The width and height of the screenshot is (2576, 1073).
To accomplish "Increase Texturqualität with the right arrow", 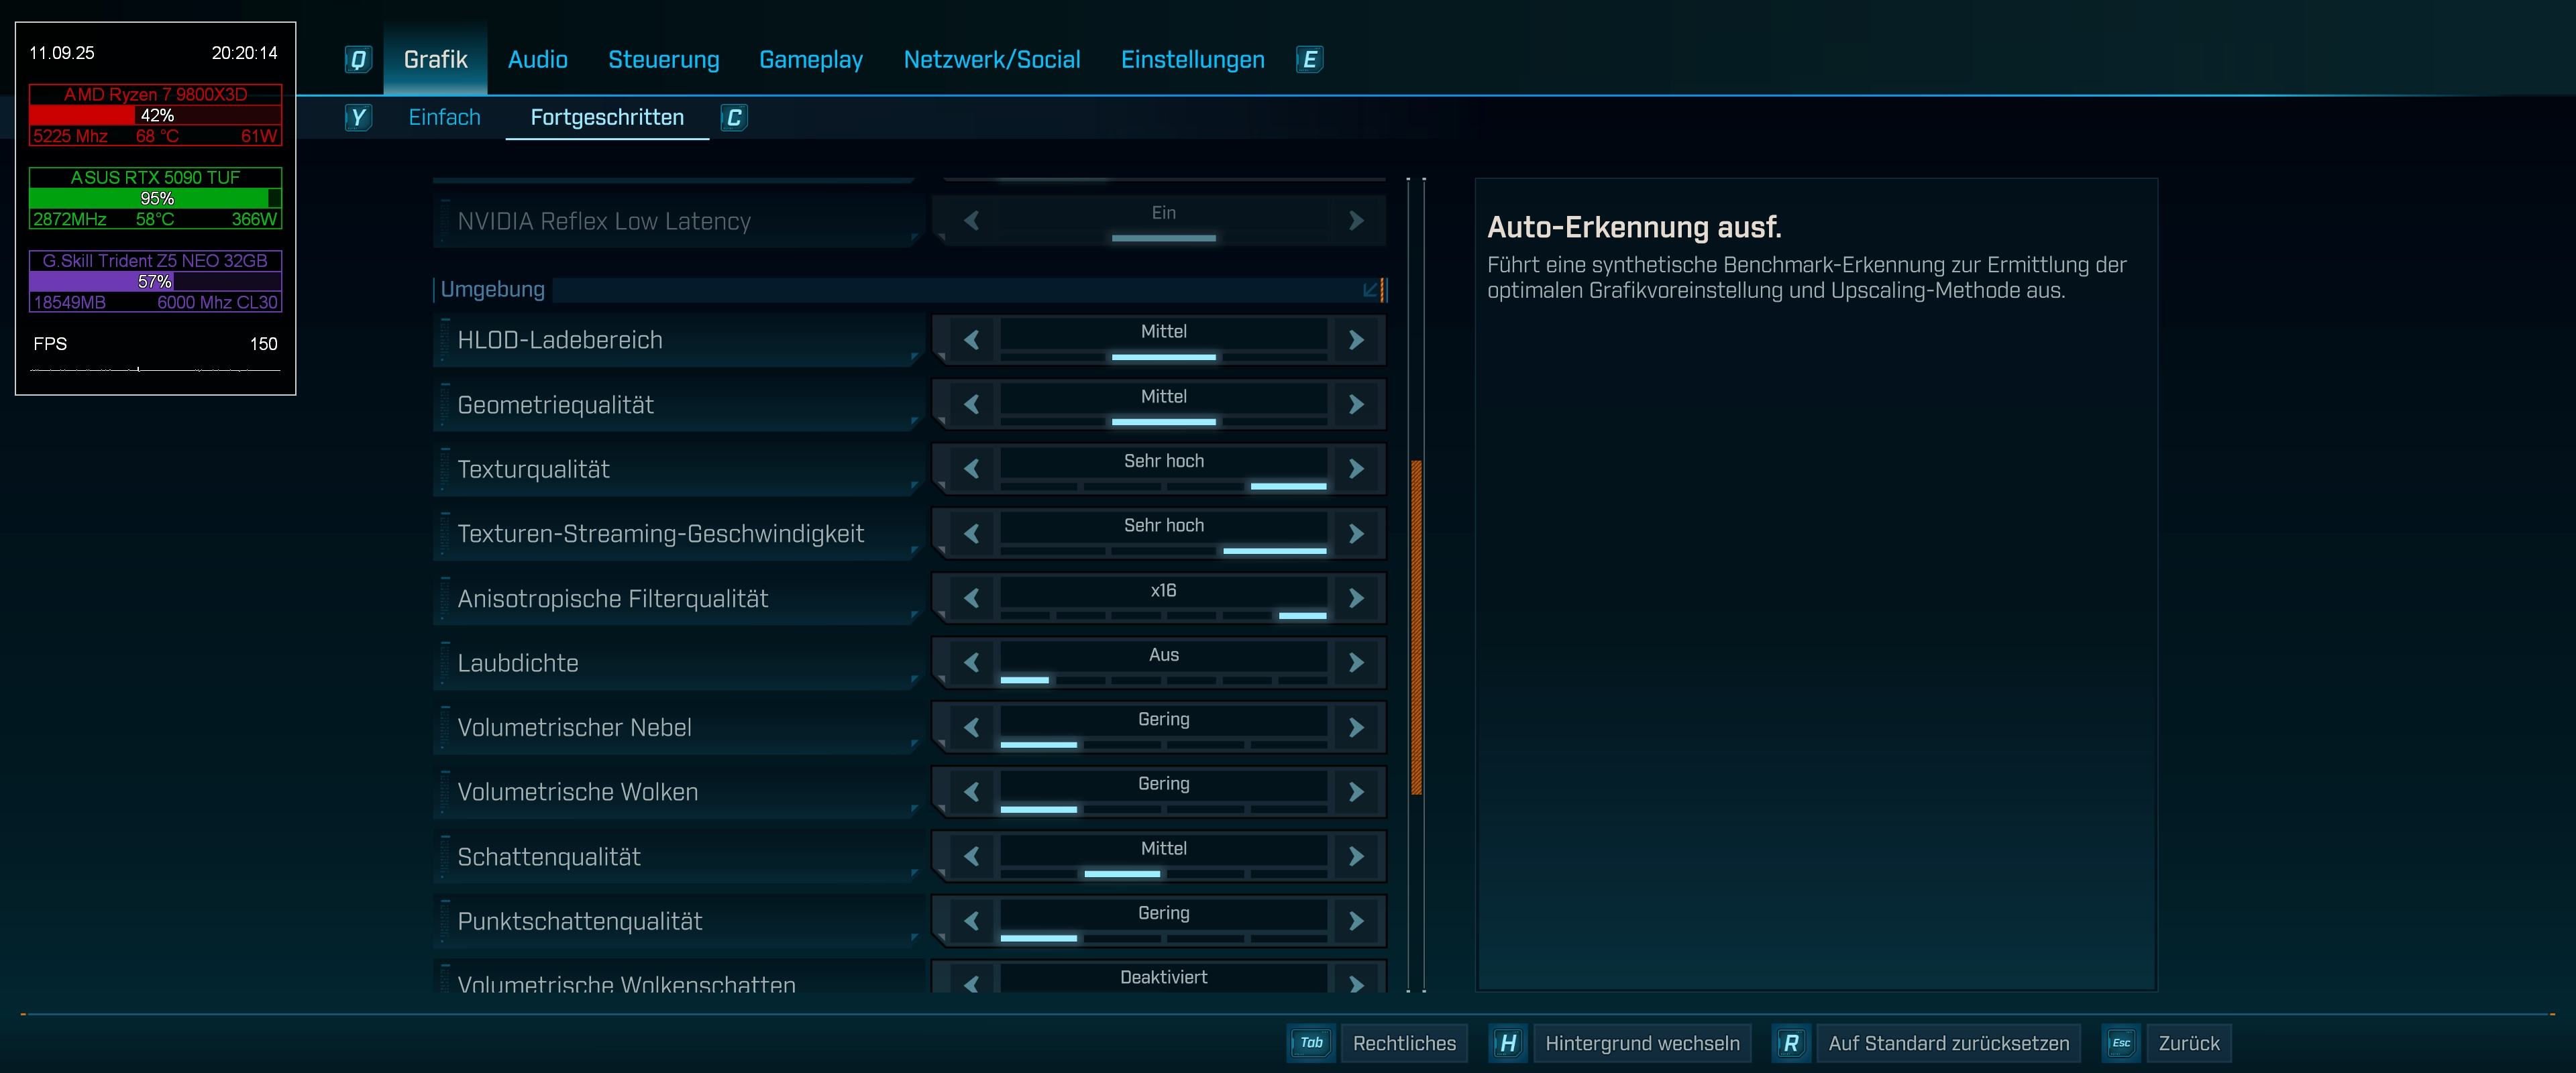I will 1356,469.
